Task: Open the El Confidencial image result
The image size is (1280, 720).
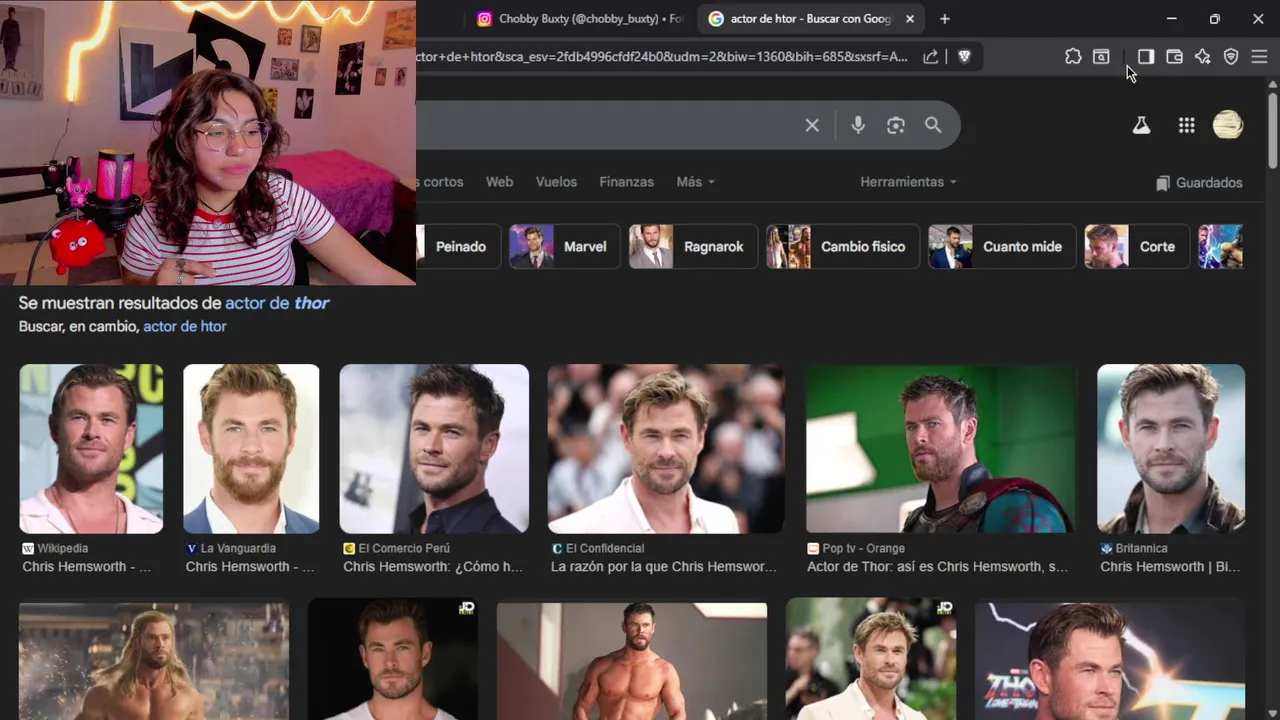Action: [x=666, y=449]
